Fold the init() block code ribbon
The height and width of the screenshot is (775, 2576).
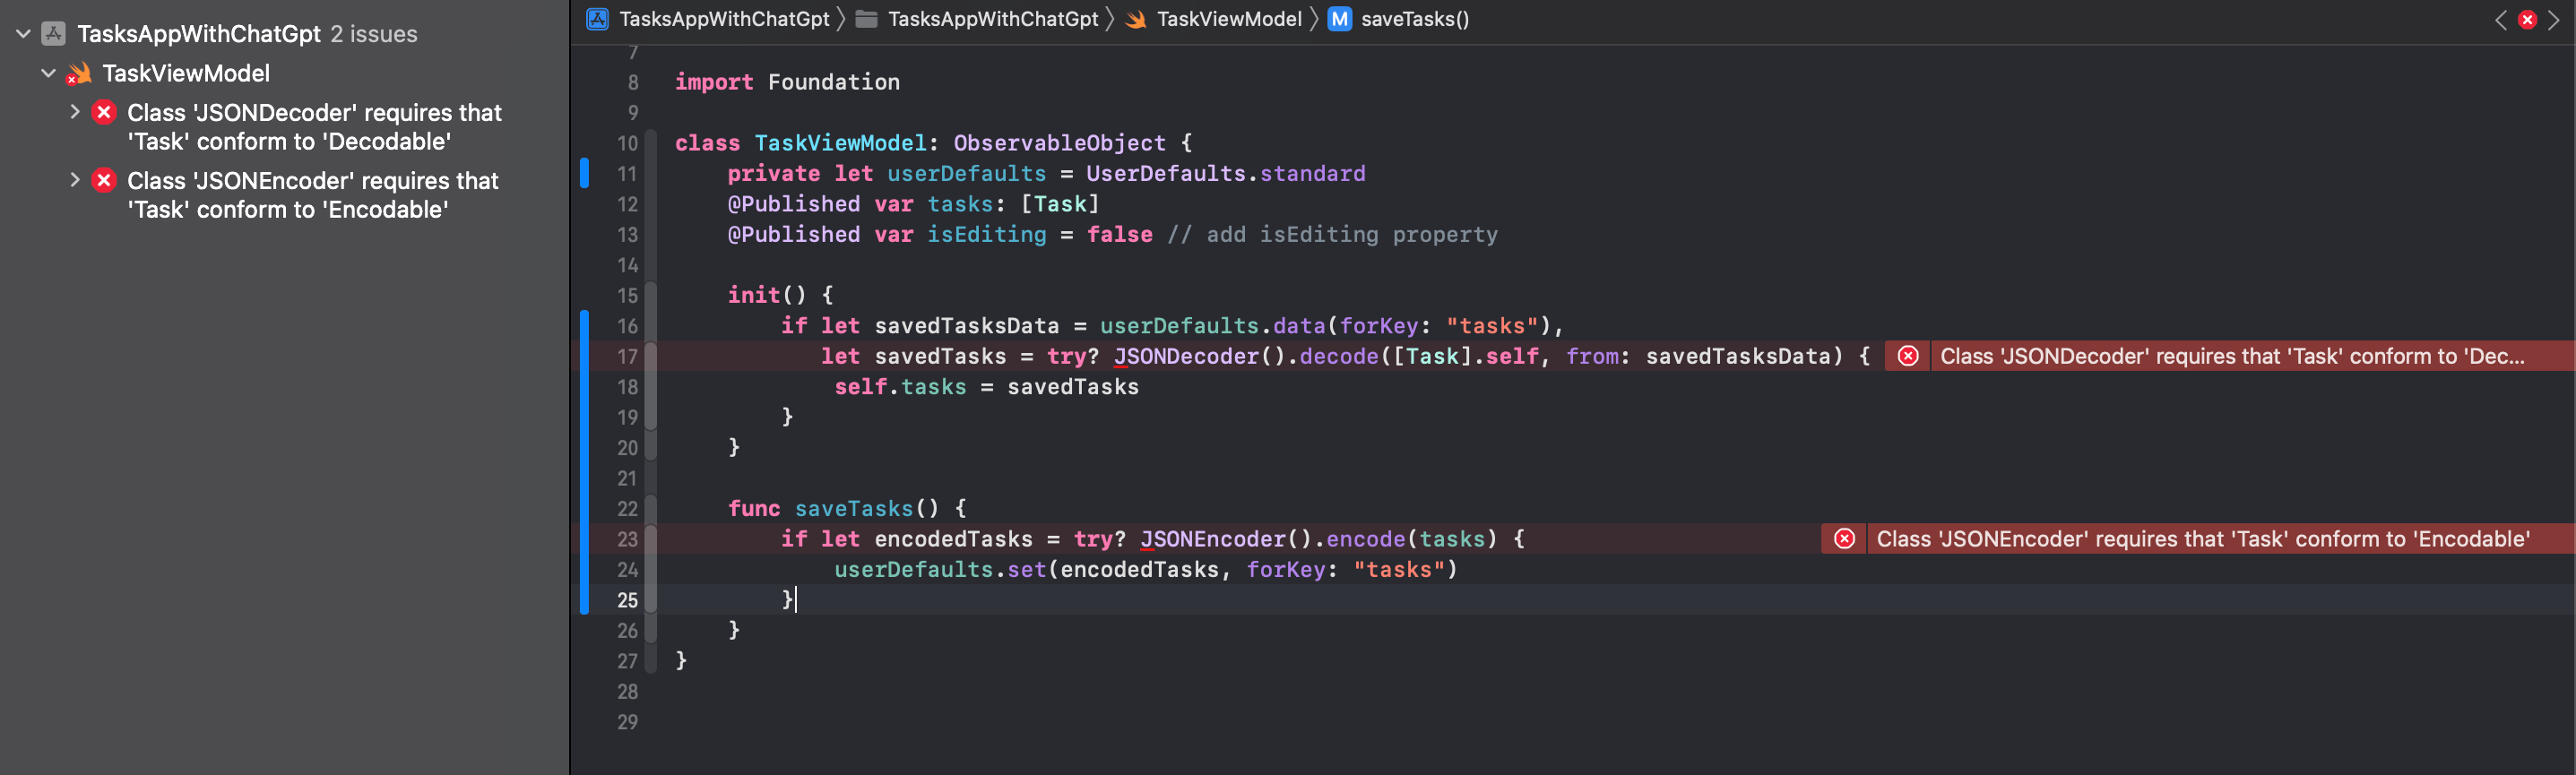(x=651, y=371)
